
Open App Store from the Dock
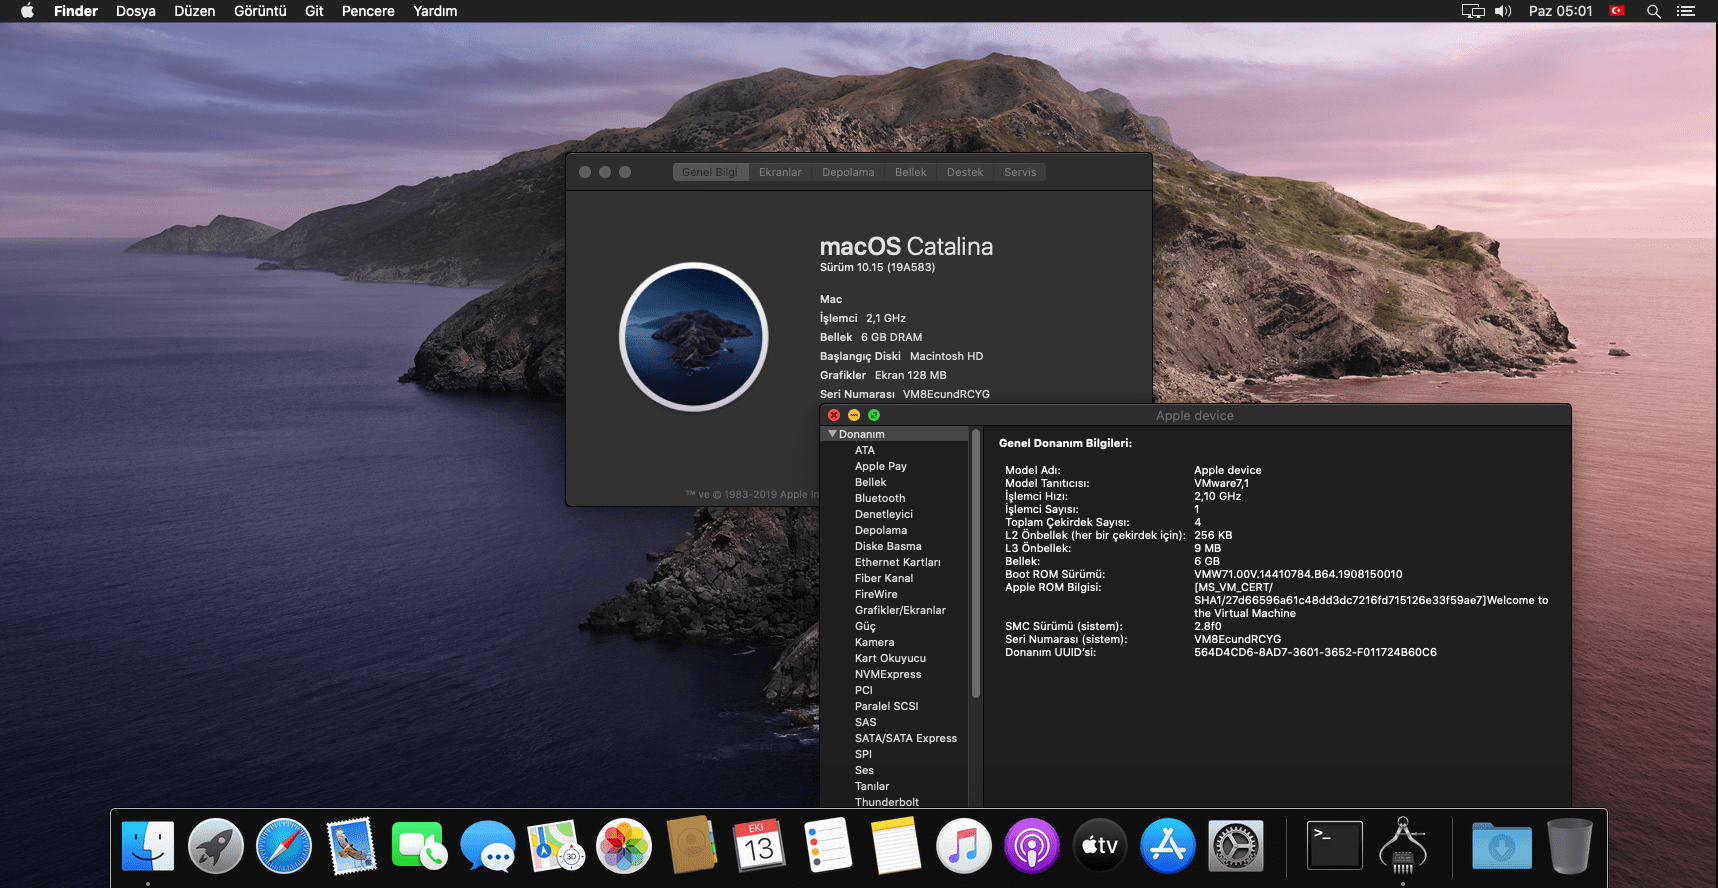(1168, 846)
